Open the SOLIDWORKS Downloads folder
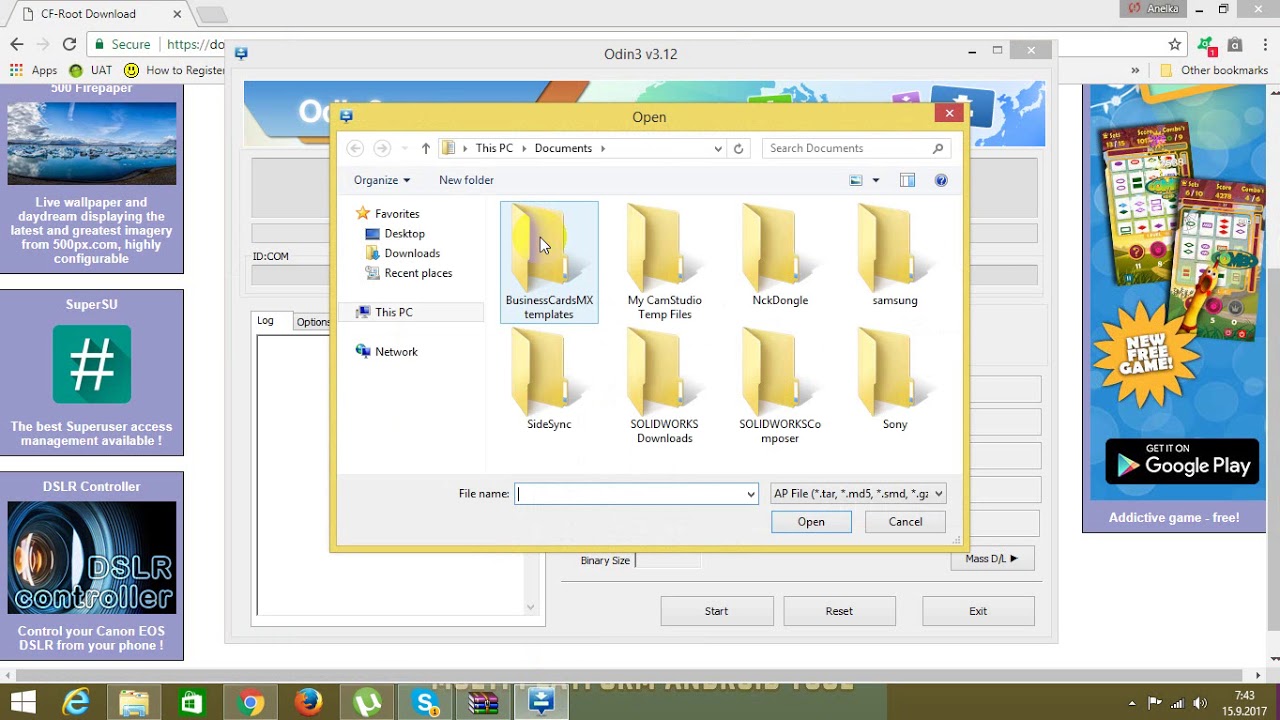 pyautogui.click(x=664, y=386)
